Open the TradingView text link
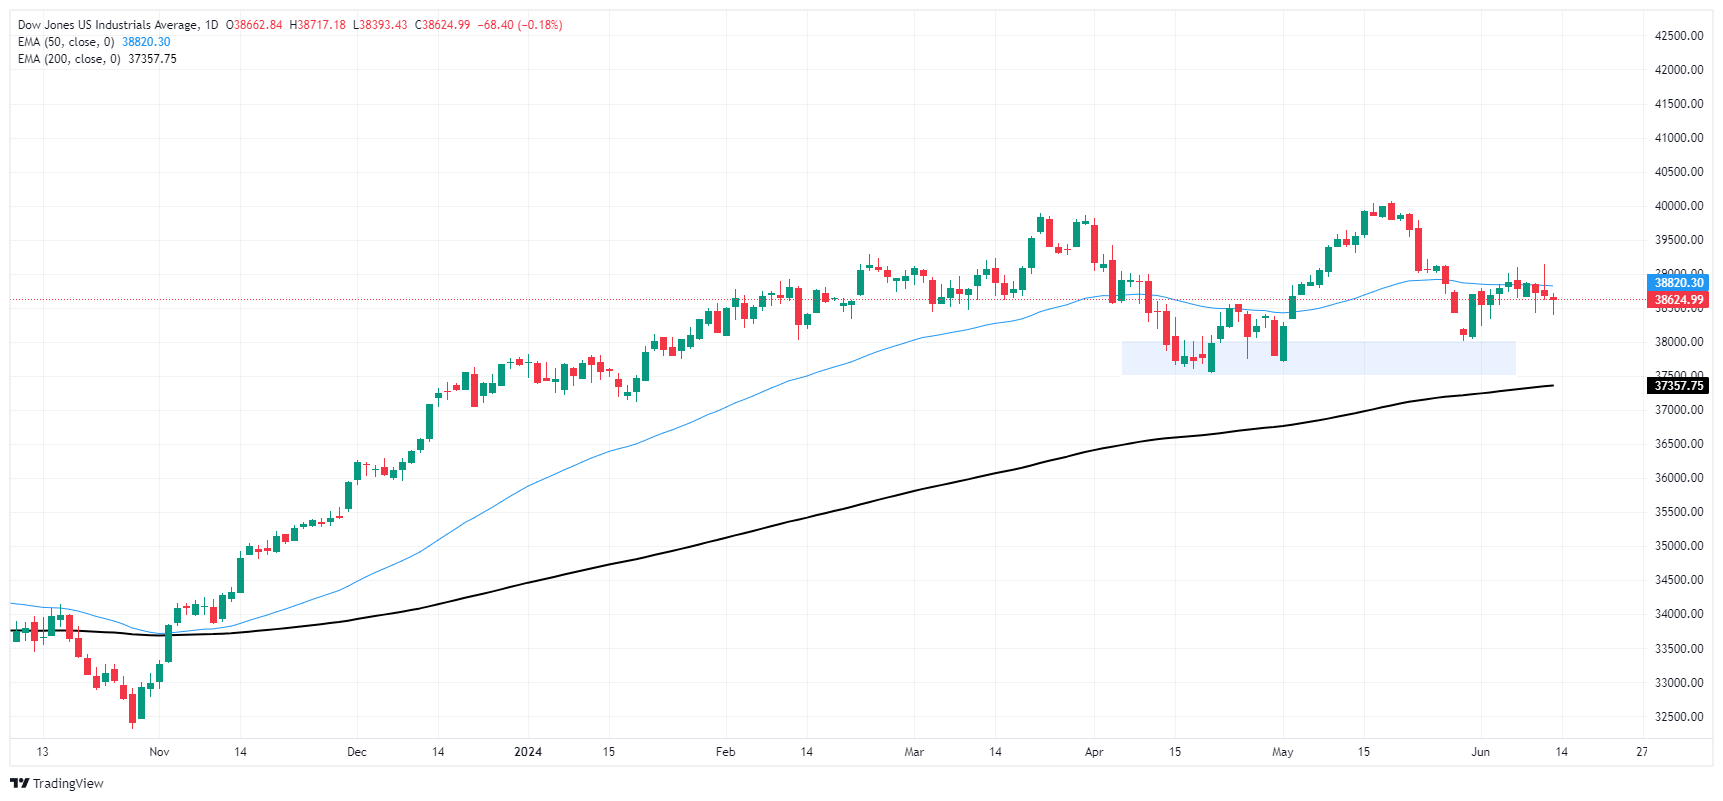 (68, 783)
